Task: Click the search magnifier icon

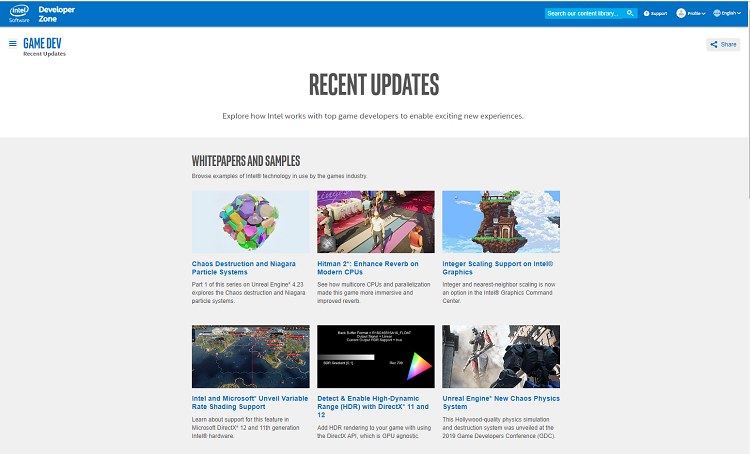Action: (630, 13)
